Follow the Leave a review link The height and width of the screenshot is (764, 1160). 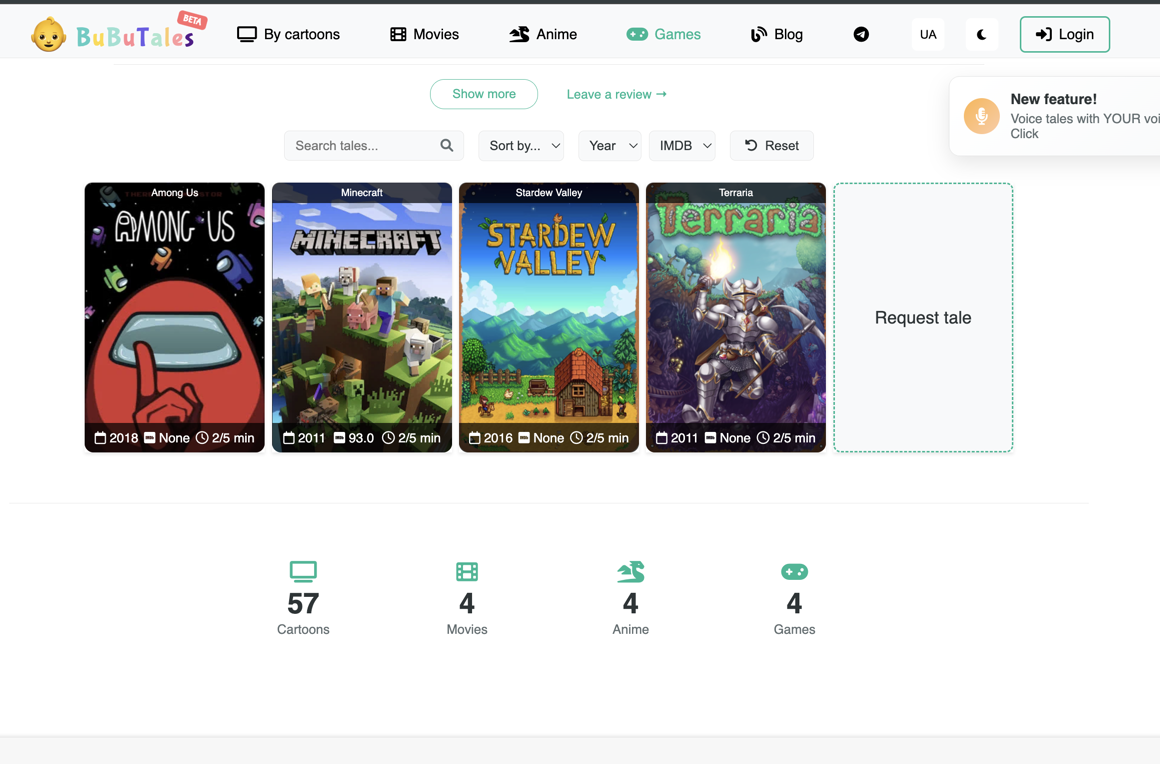click(616, 94)
